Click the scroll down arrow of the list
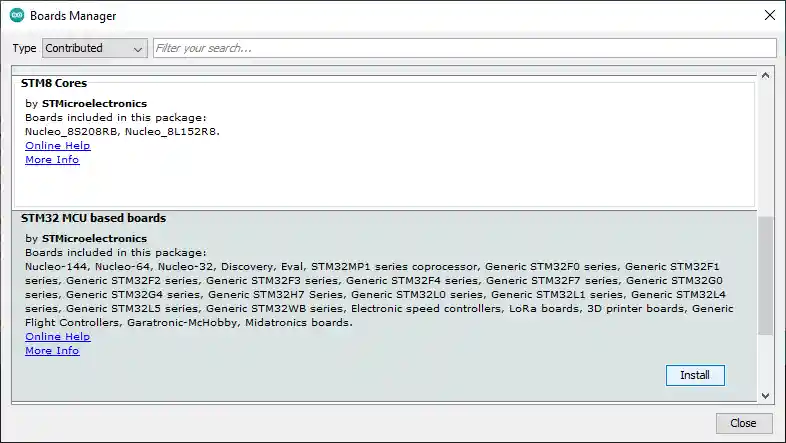 point(765,396)
